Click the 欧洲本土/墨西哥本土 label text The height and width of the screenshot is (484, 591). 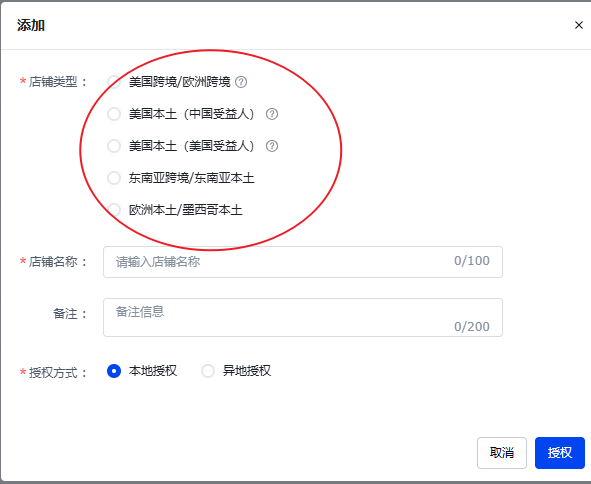point(185,210)
